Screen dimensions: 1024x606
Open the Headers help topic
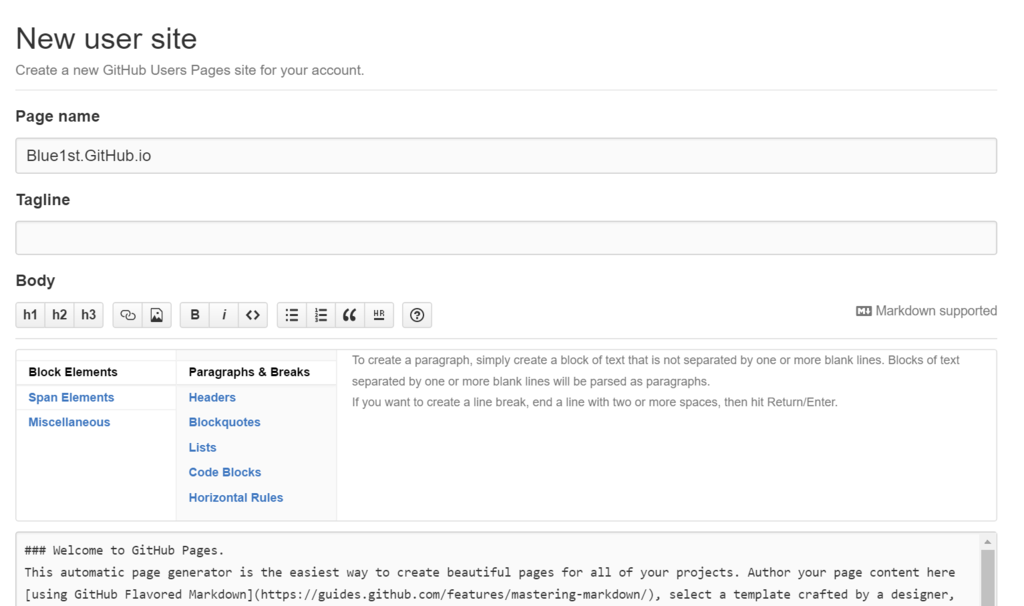(x=212, y=397)
